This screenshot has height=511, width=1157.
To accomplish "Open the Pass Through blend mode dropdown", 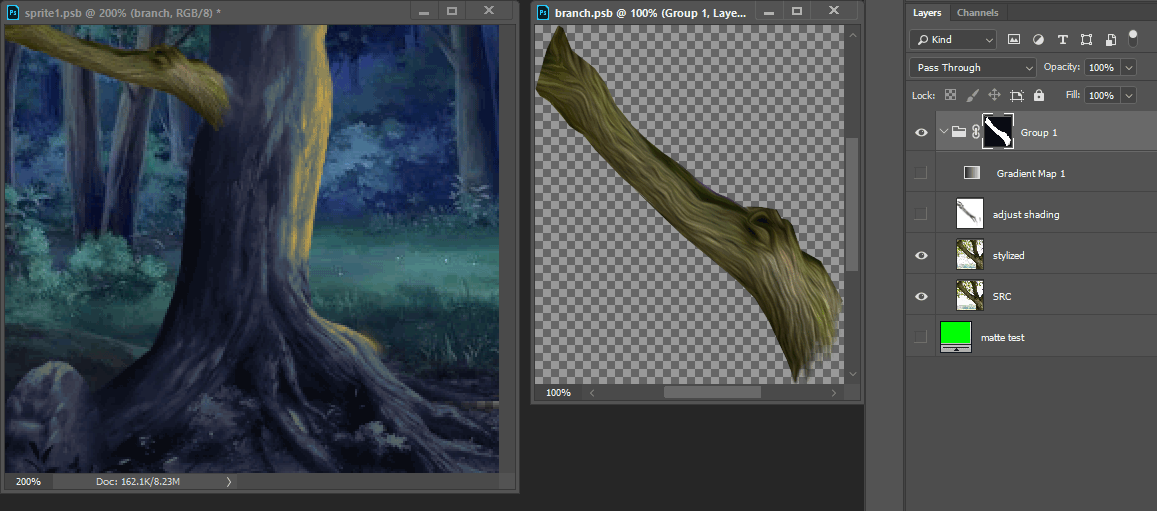I will (972, 67).
